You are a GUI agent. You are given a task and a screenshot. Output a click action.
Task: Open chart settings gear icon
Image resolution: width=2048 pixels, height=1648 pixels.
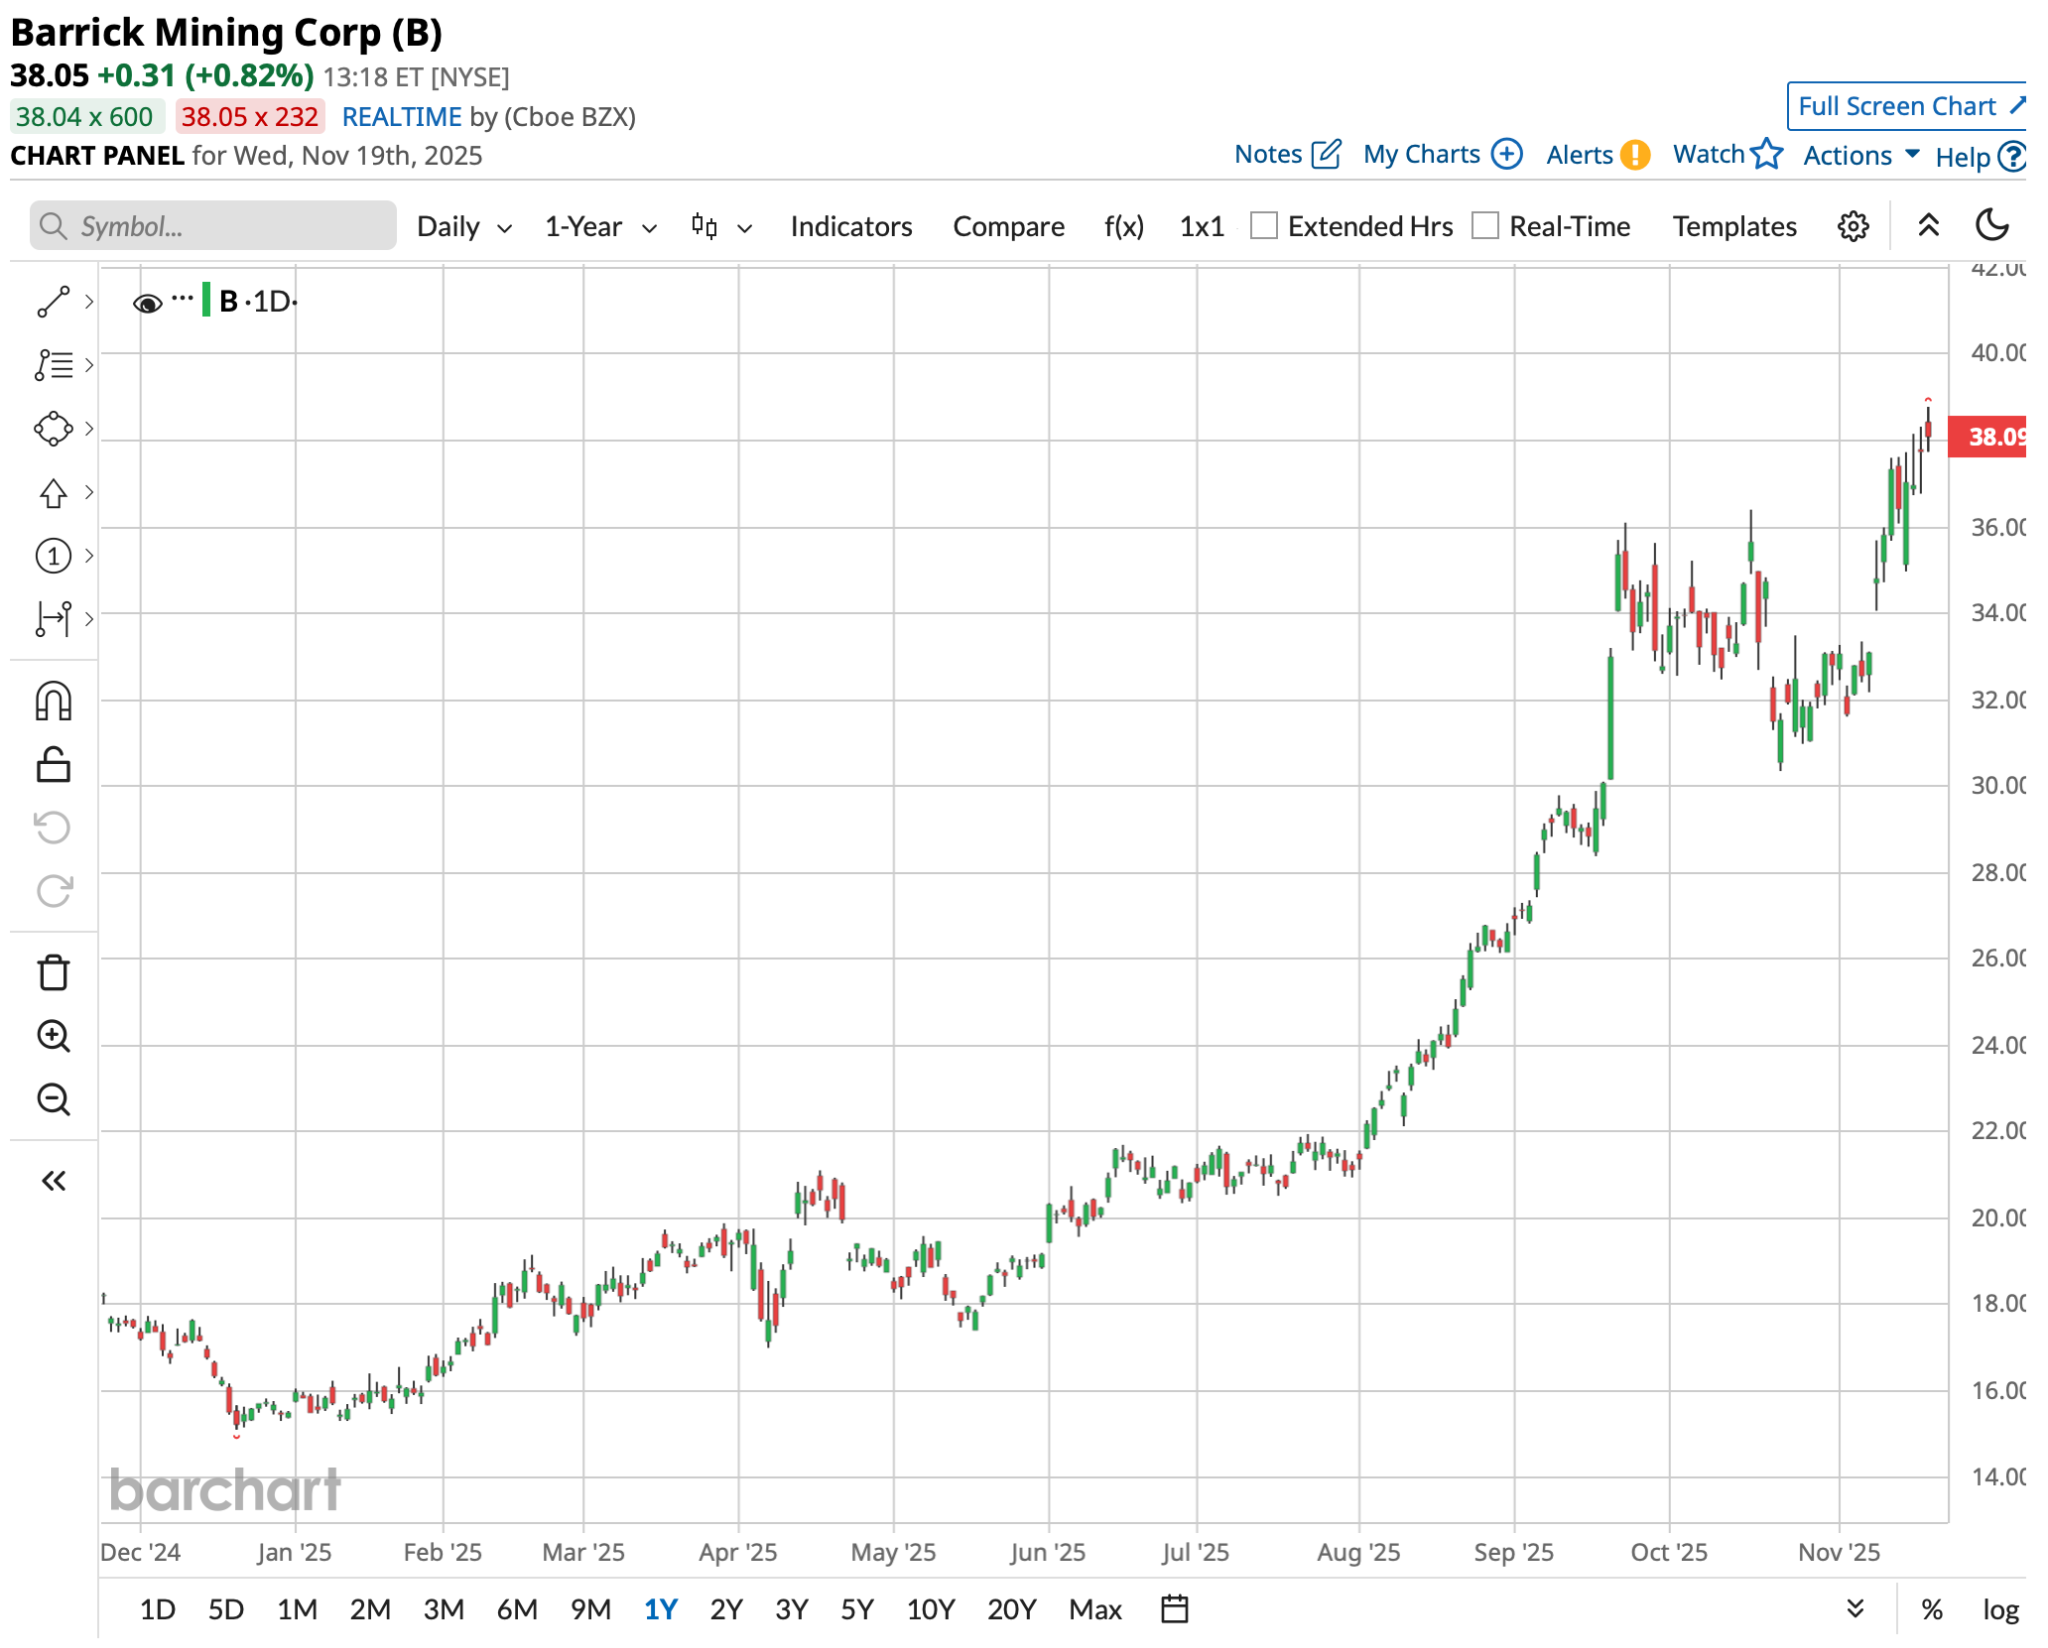tap(1852, 226)
